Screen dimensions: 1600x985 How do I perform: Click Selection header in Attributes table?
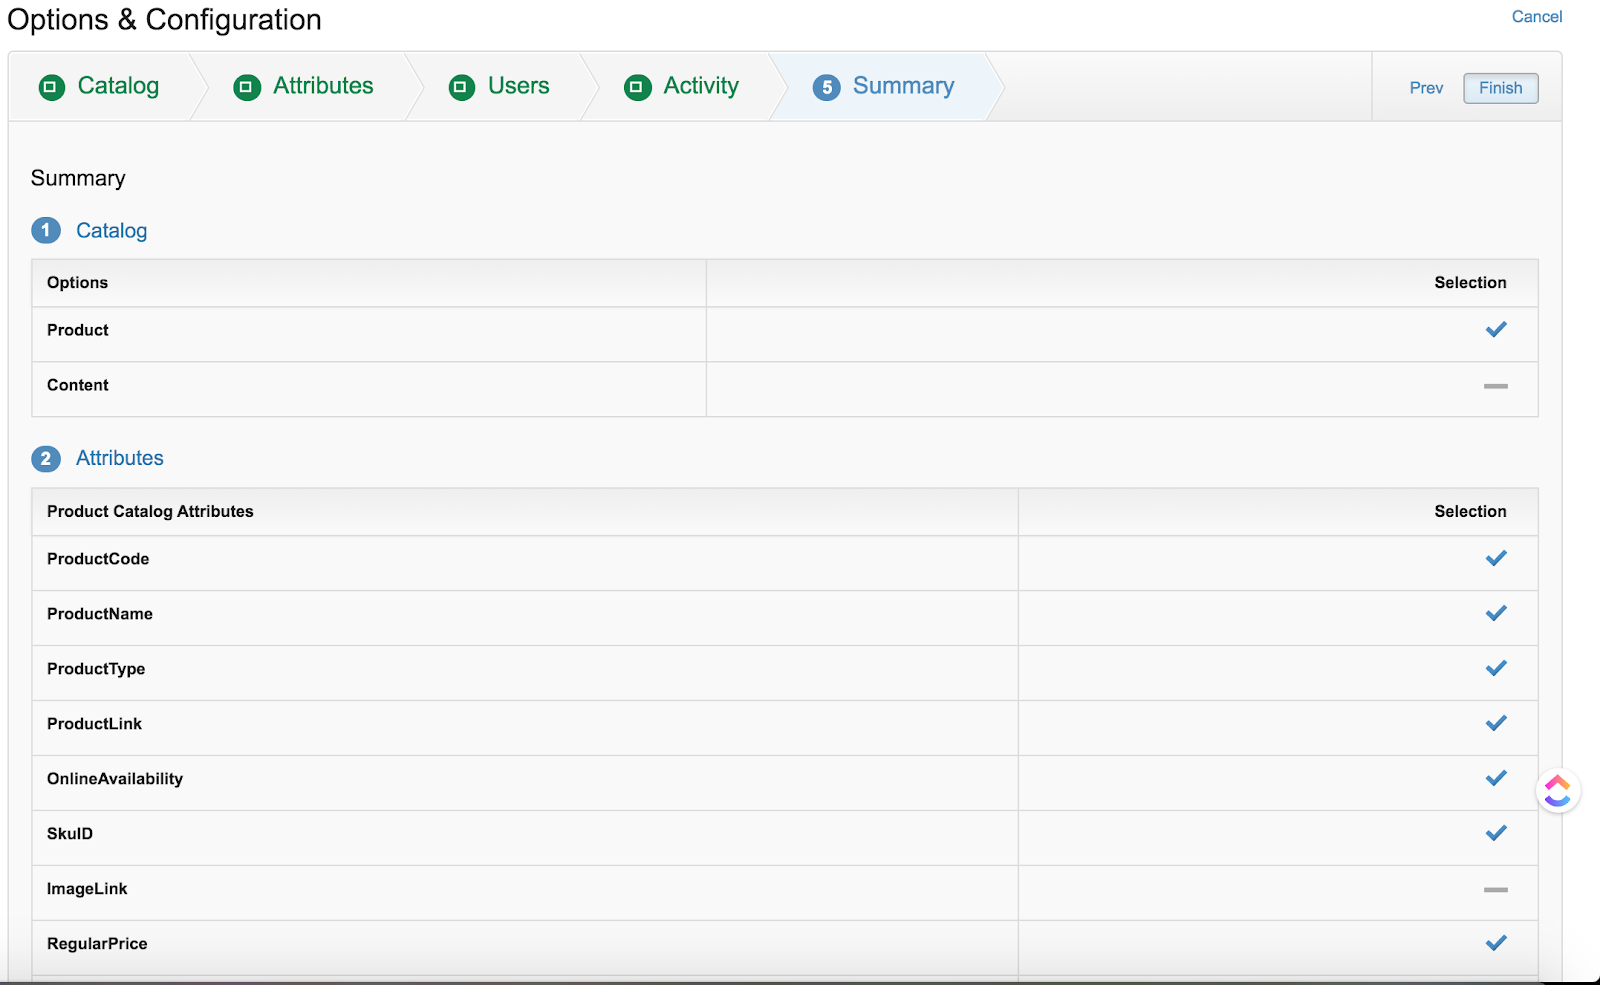tap(1470, 512)
